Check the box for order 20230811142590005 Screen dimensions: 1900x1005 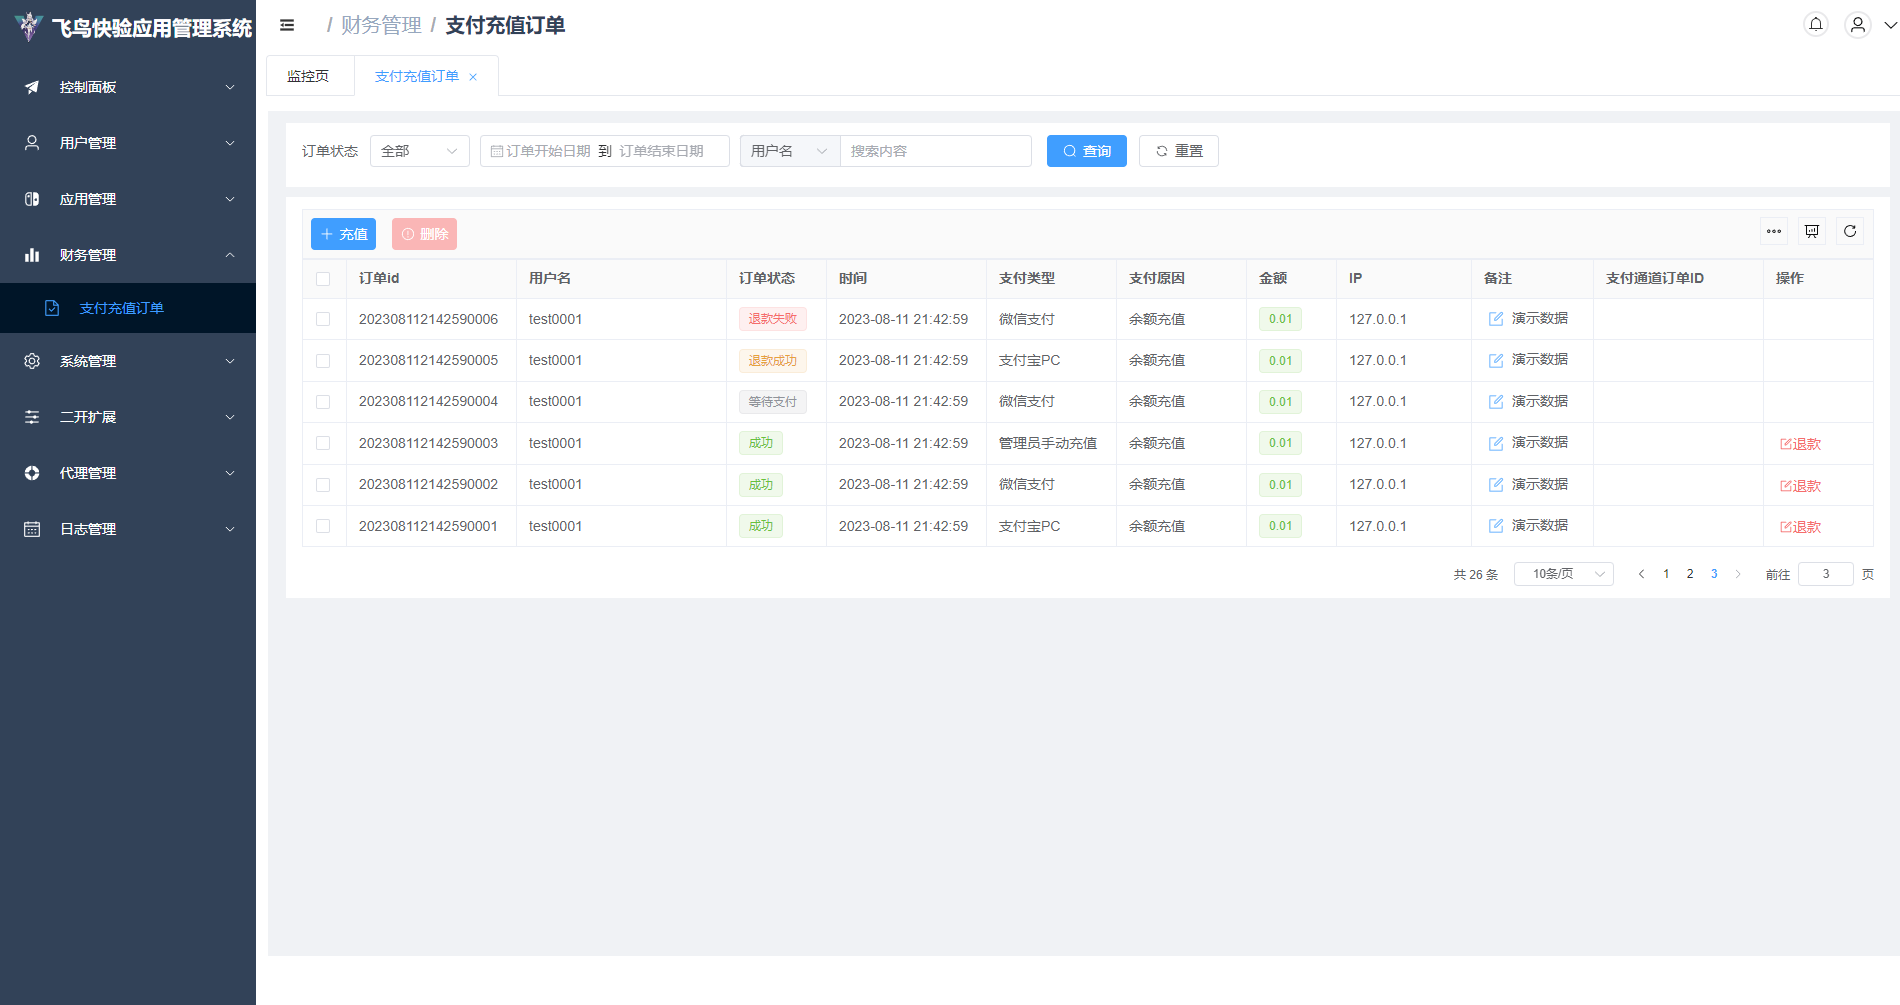(323, 361)
